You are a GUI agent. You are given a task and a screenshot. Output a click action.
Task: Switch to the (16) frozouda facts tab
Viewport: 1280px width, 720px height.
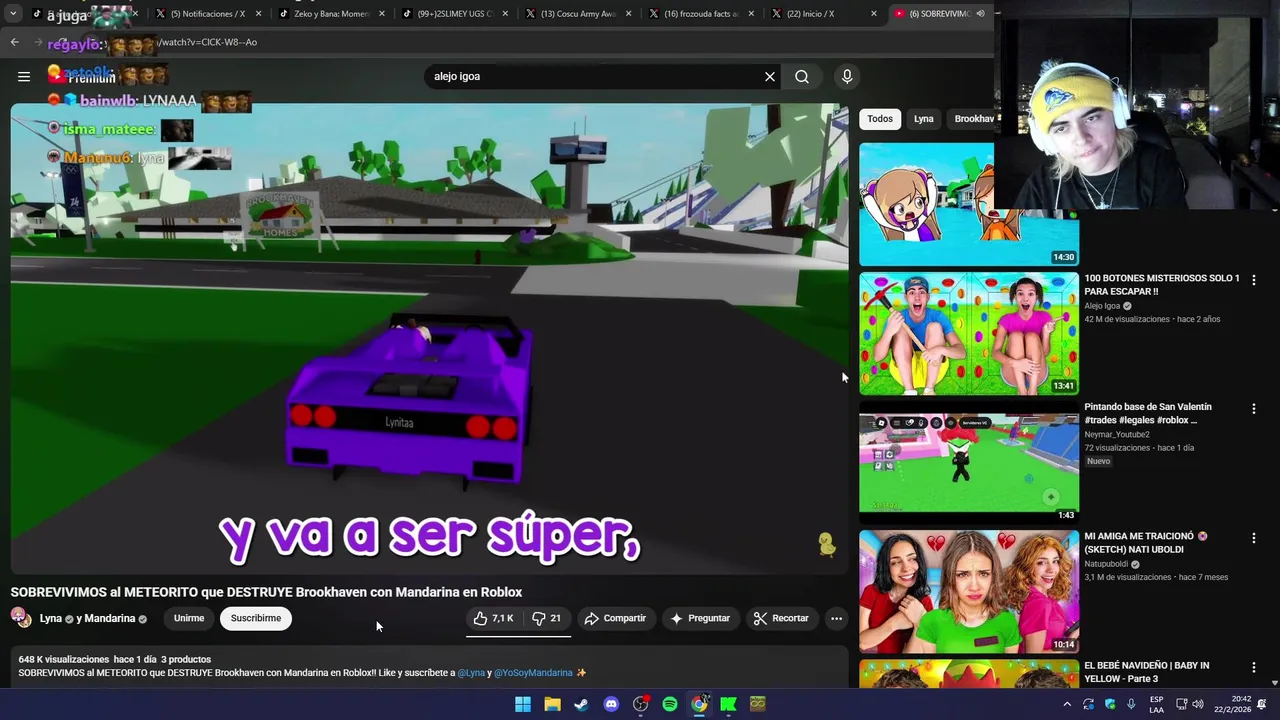tap(702, 14)
